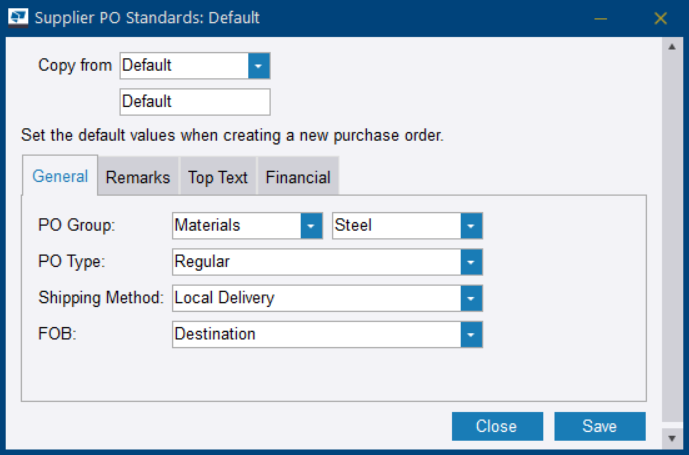
Task: Close the window using X icon
Action: (x=660, y=18)
